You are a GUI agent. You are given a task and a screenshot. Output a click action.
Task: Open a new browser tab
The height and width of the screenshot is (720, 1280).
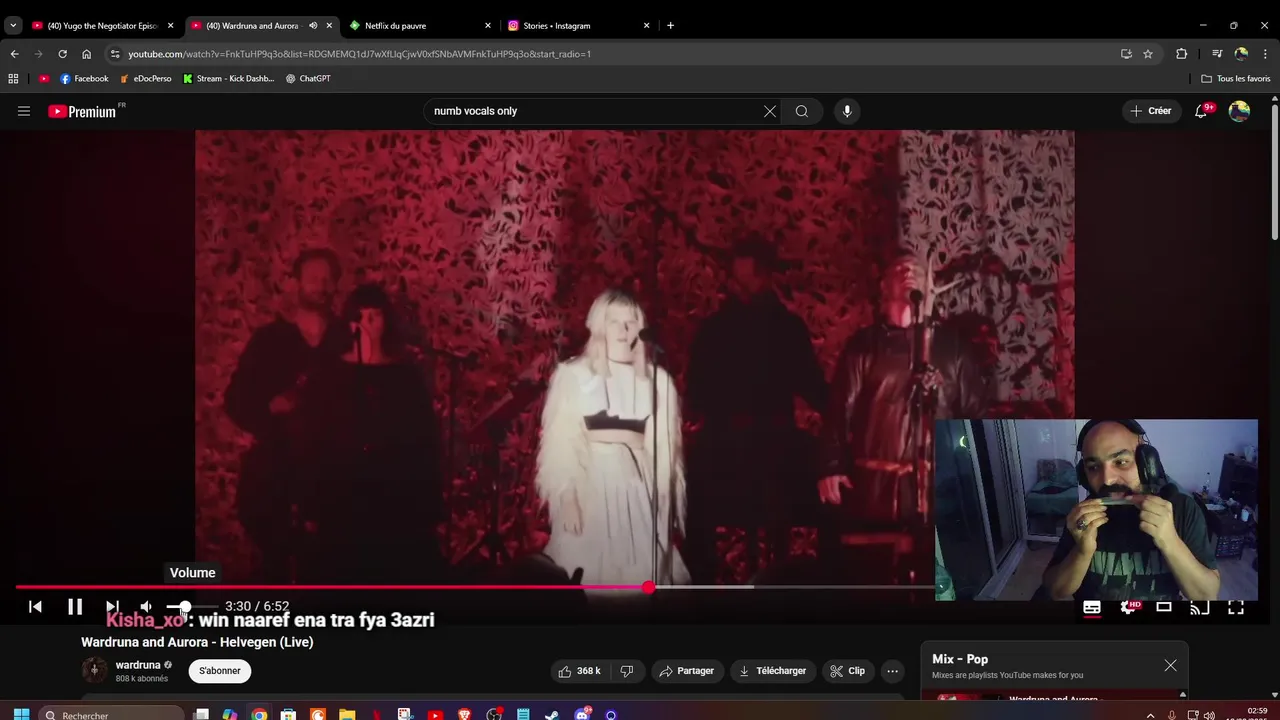click(x=670, y=25)
